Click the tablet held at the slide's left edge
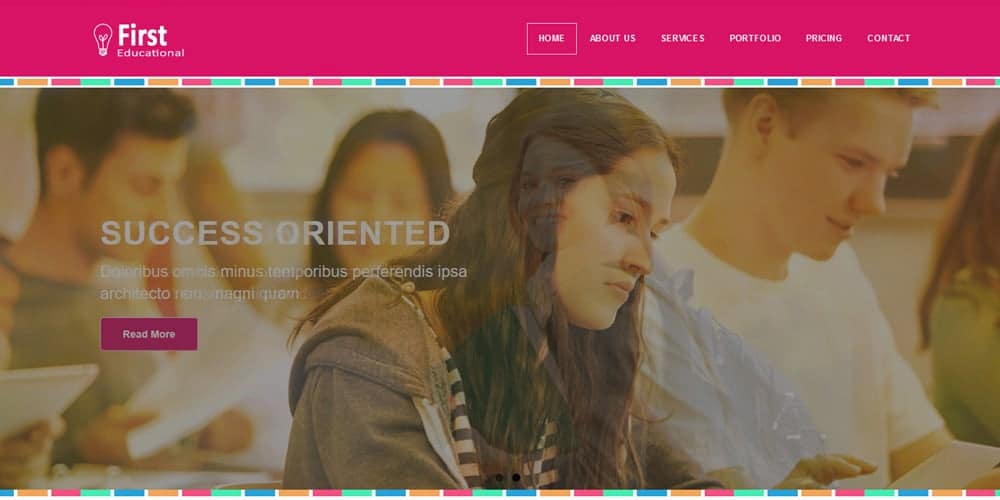The image size is (1000, 500). point(46,399)
